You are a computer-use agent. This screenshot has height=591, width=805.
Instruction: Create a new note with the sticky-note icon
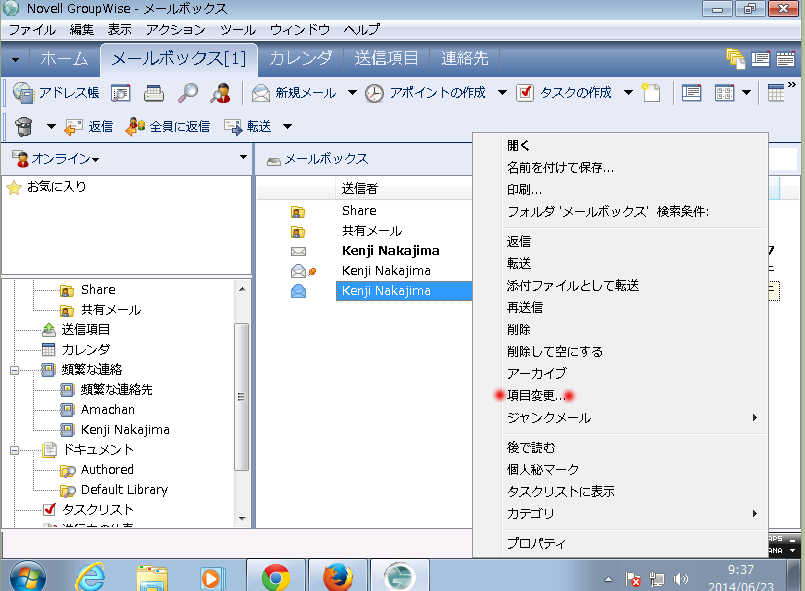pos(651,93)
